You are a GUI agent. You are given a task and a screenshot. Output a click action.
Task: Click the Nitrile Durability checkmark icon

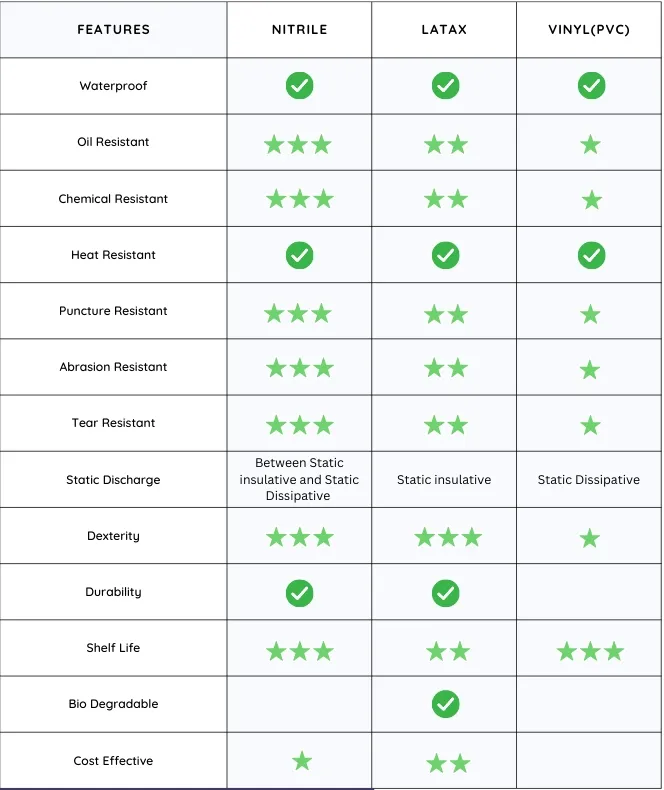tap(299, 593)
